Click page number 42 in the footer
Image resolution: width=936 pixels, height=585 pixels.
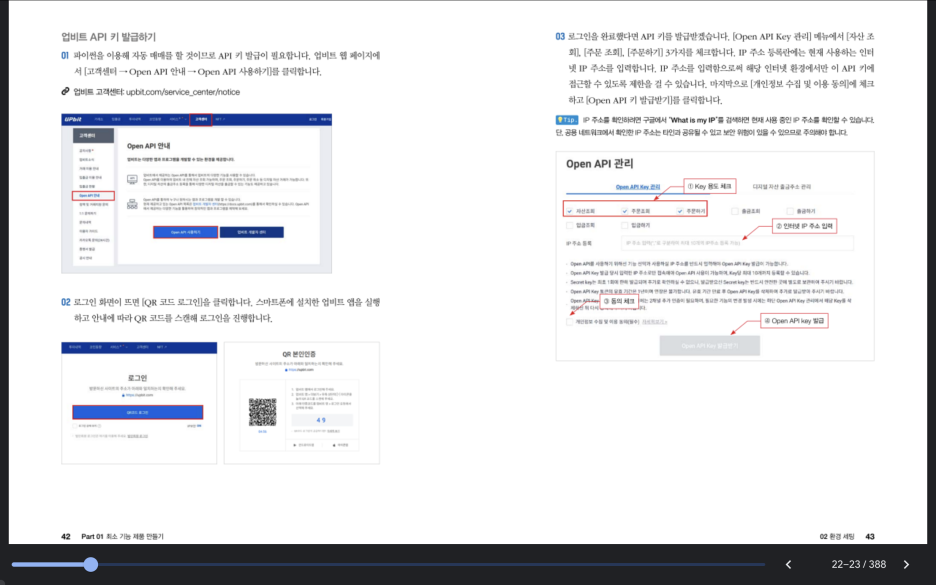[x=66, y=537]
